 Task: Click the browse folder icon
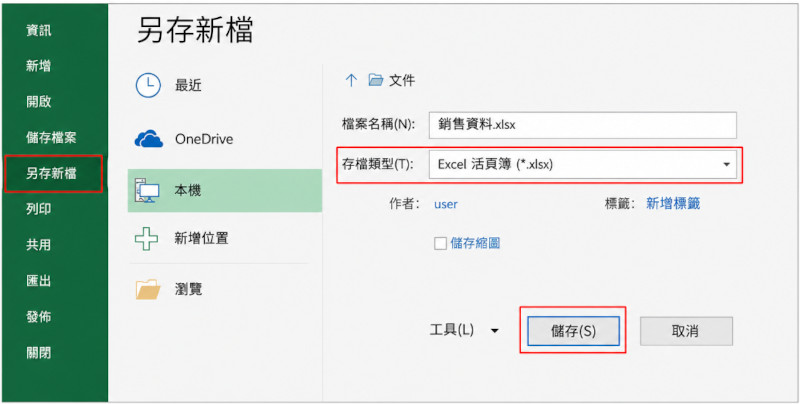pyautogui.click(x=148, y=289)
